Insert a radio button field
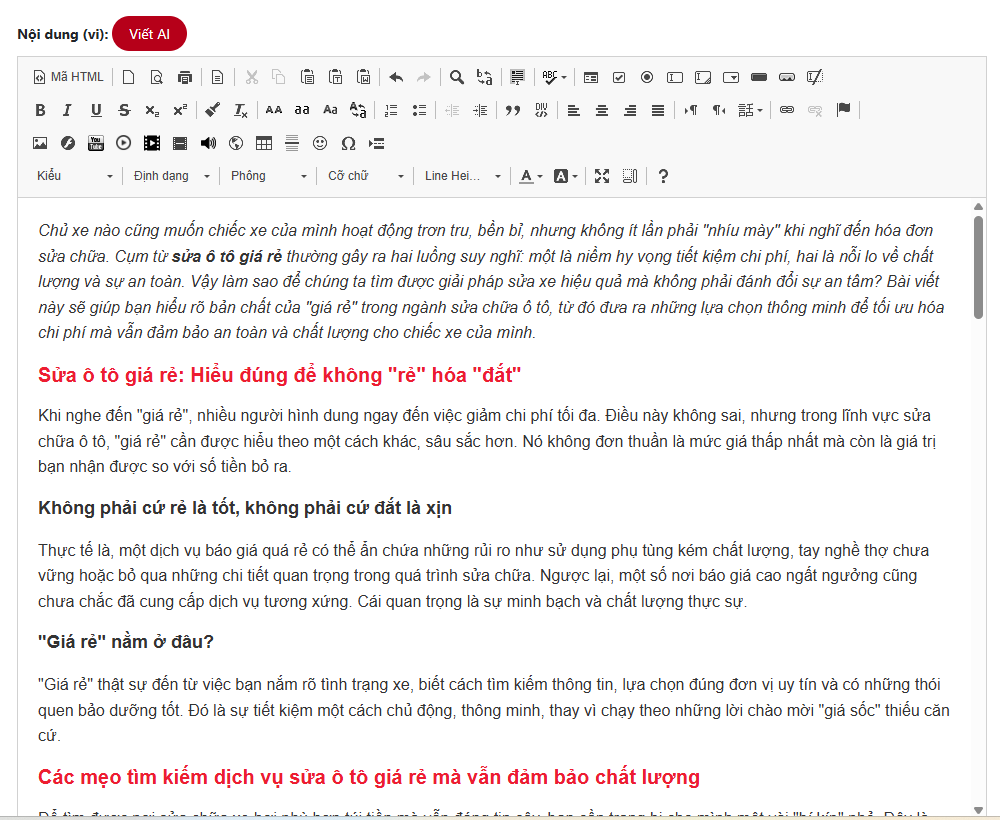The image size is (1000, 820). pyautogui.click(x=647, y=77)
